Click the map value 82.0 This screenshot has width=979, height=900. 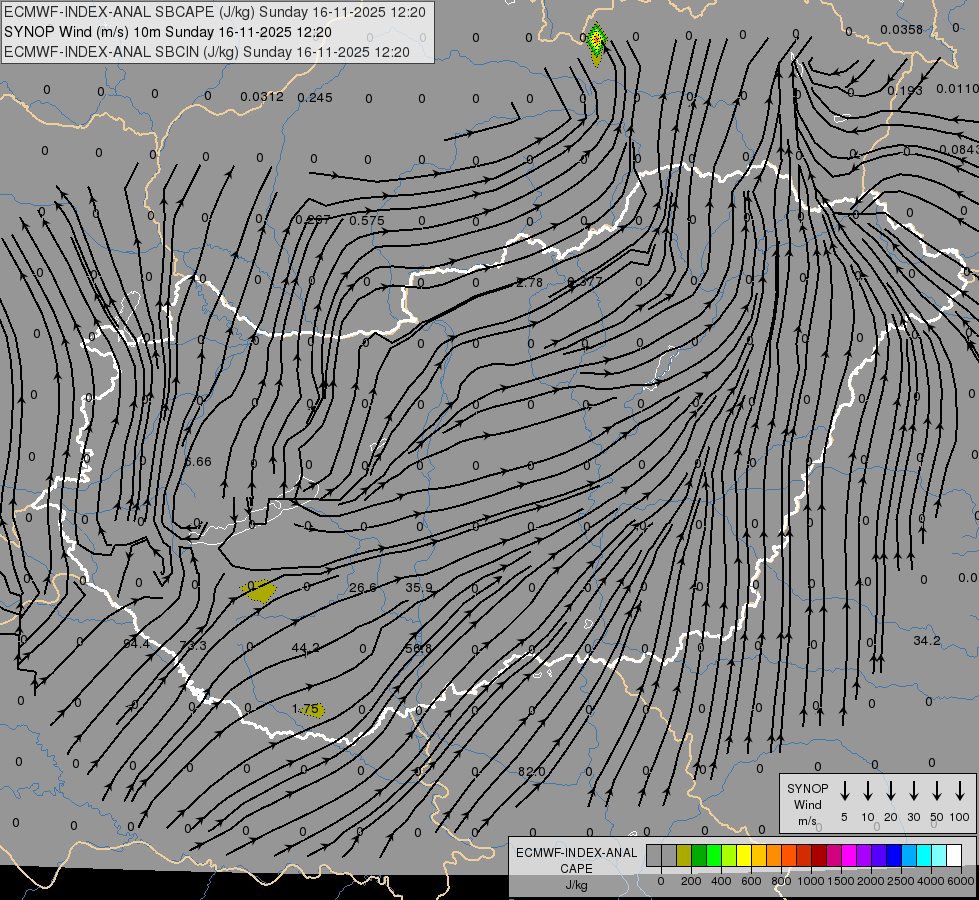(532, 771)
